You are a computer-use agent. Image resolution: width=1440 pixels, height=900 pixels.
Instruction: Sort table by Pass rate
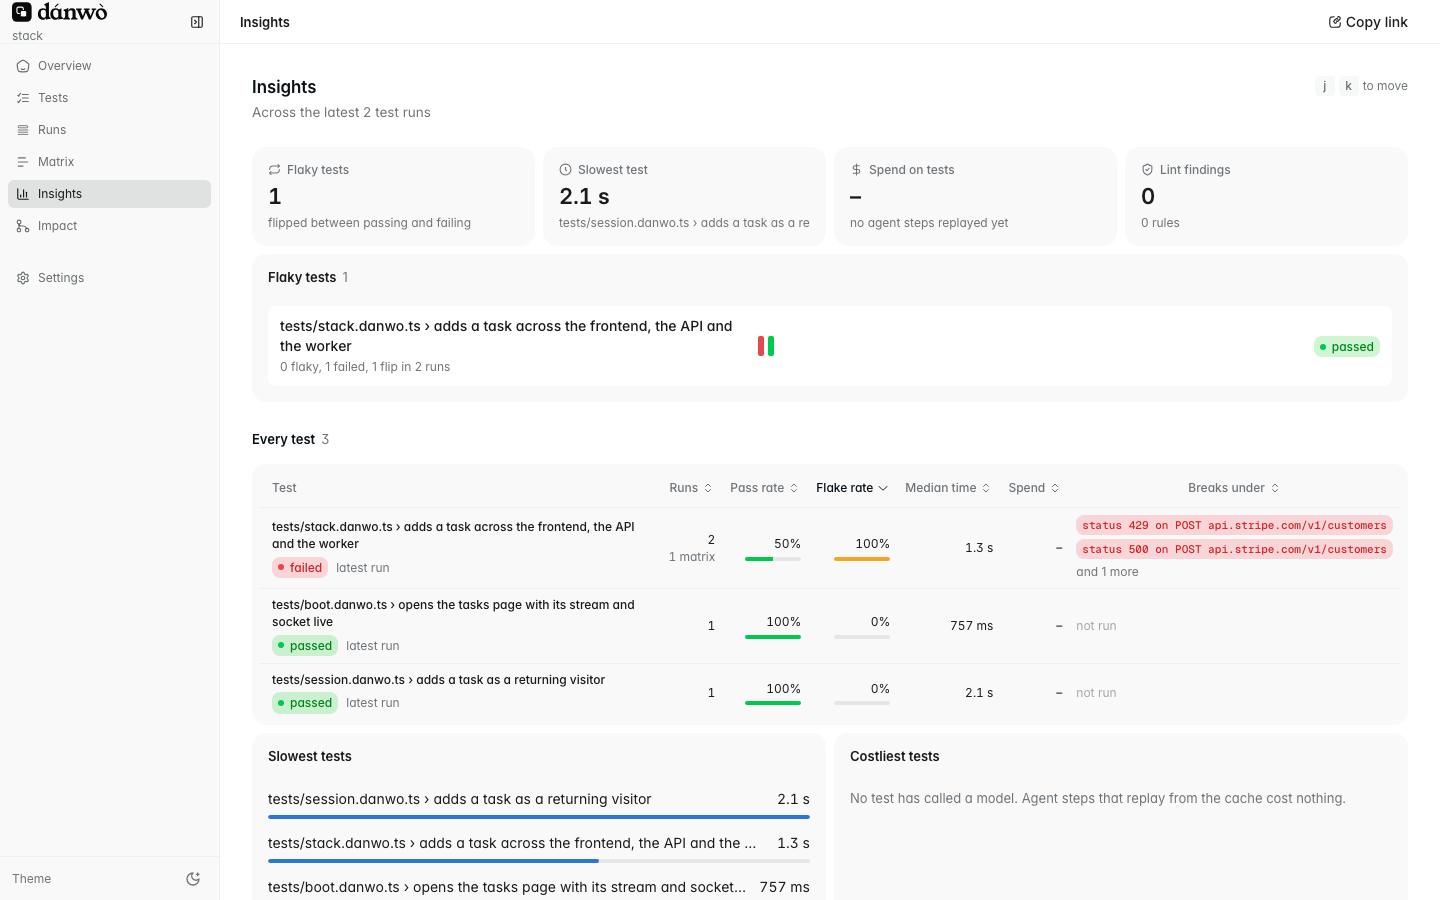pos(764,488)
